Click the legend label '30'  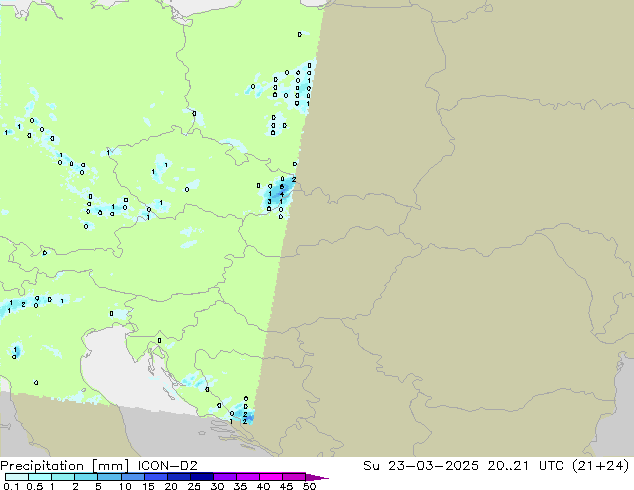(217, 486)
